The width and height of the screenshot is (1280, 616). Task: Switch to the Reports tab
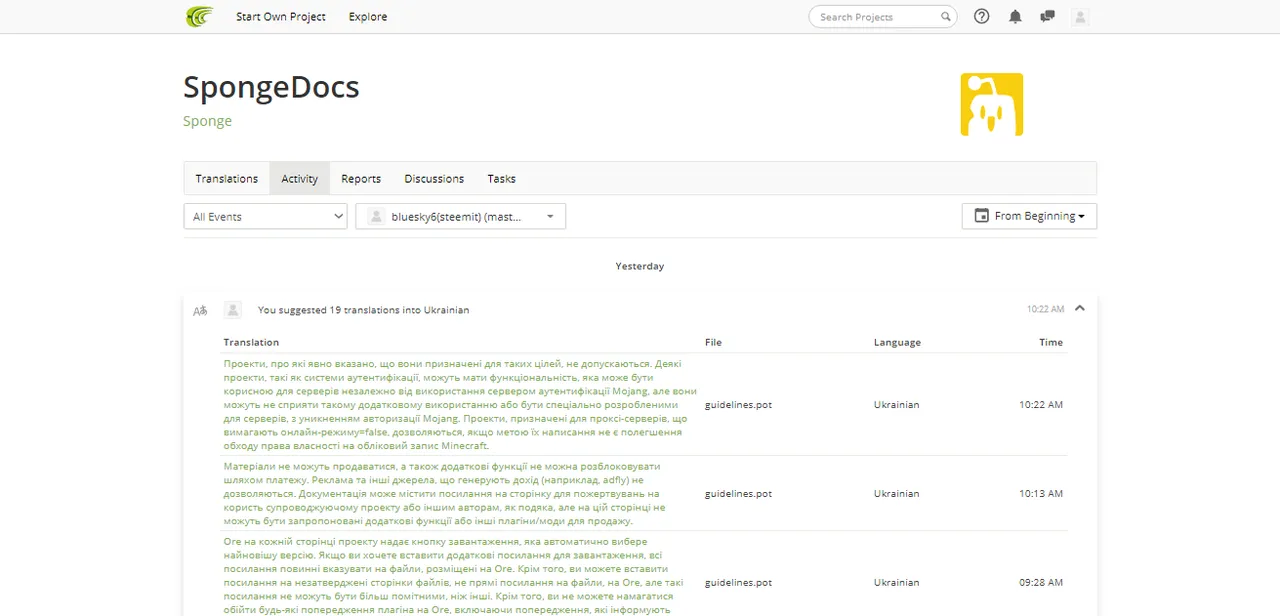[361, 178]
